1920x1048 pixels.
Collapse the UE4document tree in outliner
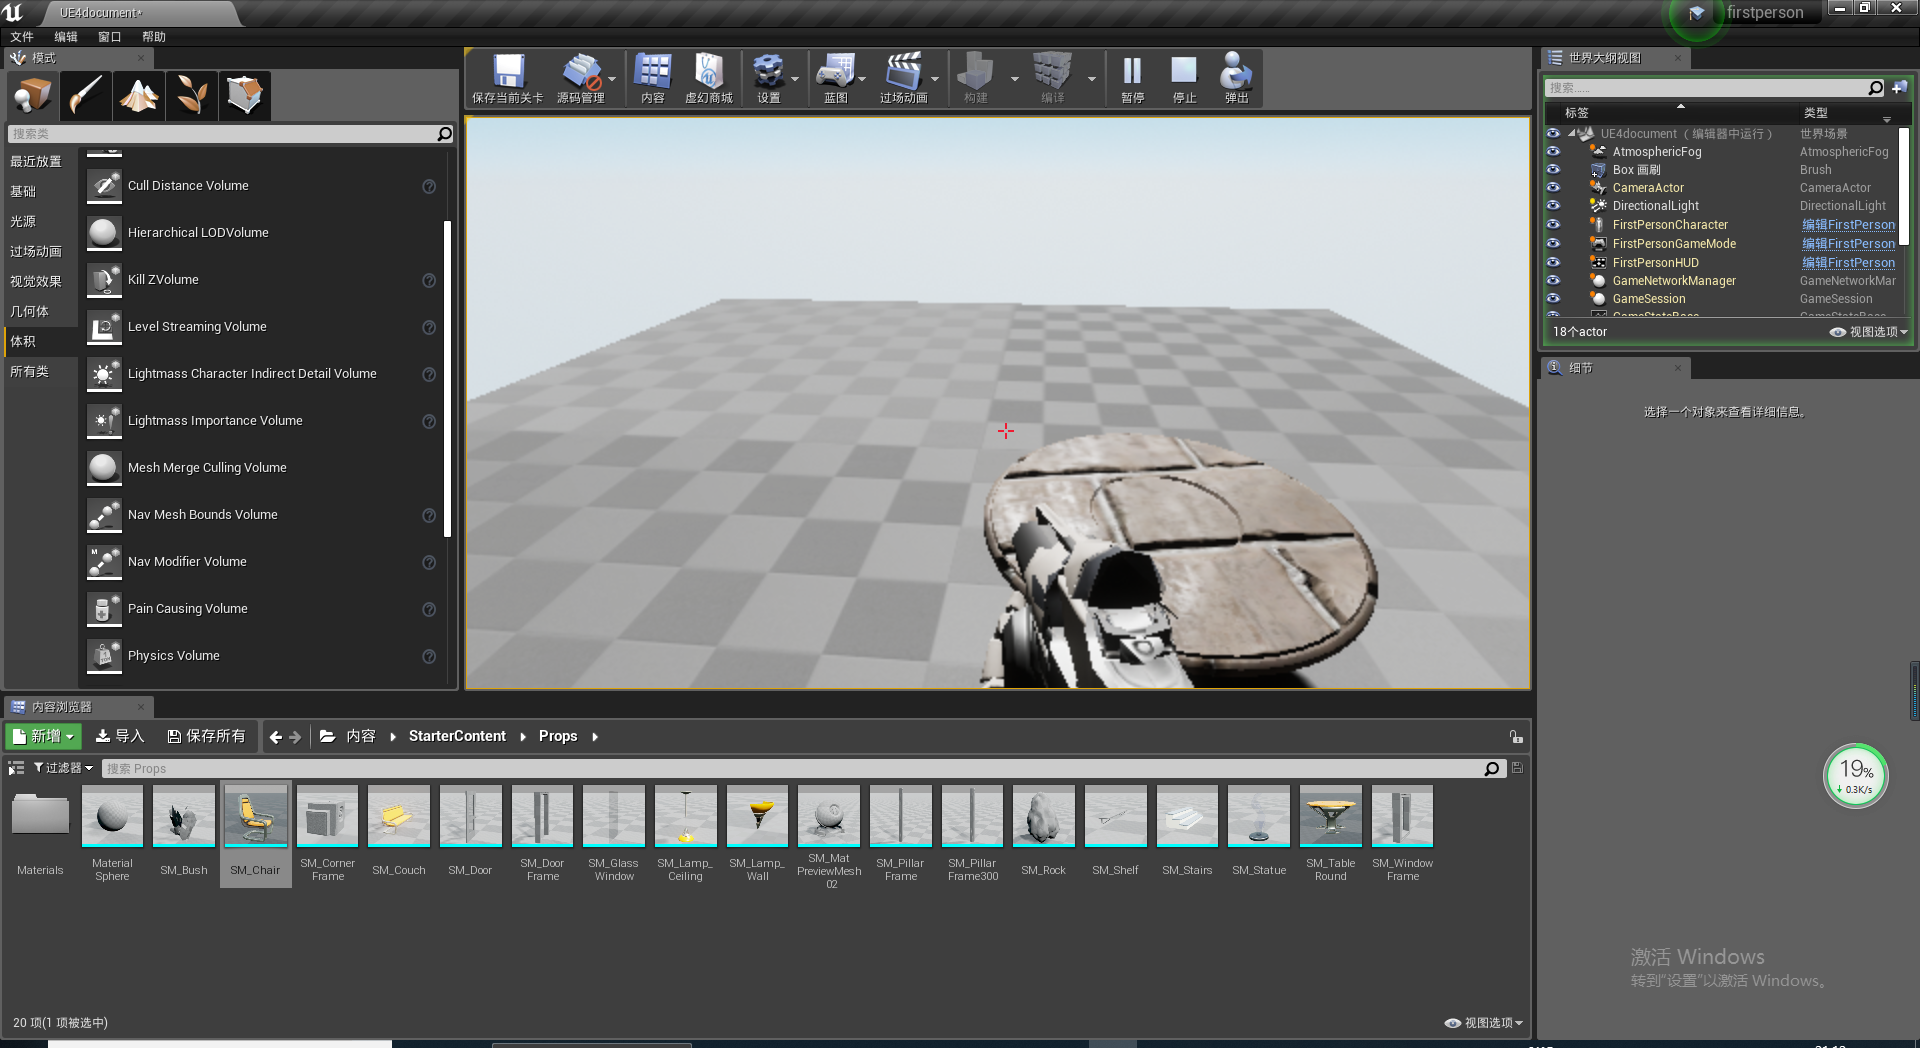tap(1572, 133)
